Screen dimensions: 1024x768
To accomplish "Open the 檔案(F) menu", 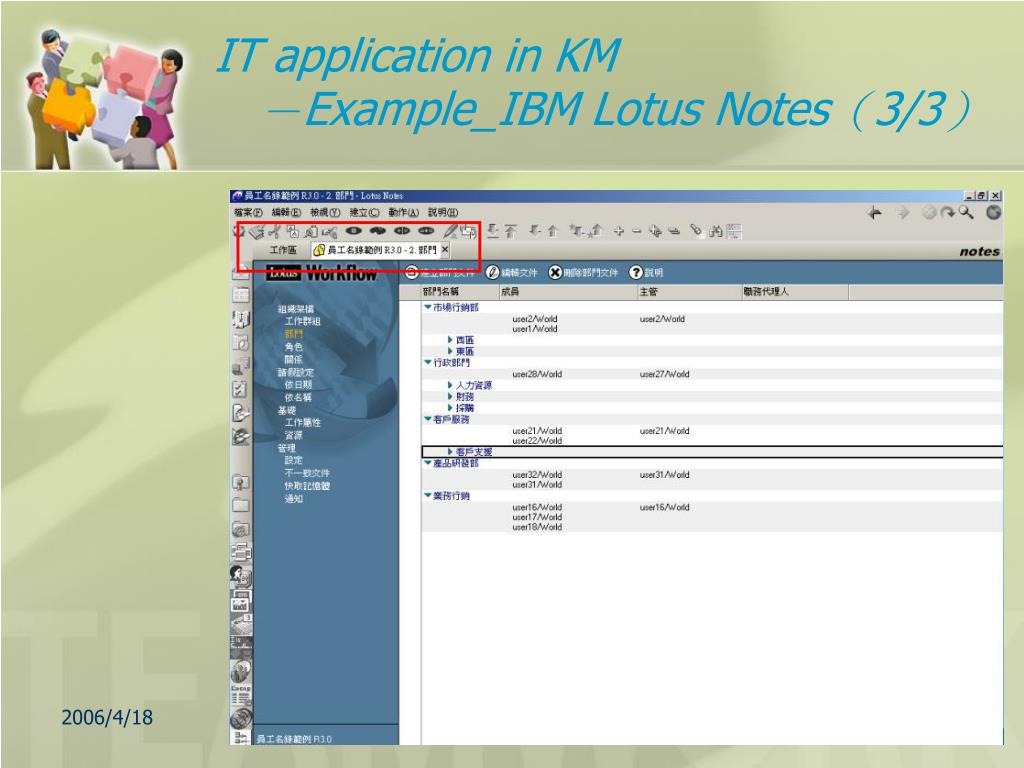I will tap(248, 212).
